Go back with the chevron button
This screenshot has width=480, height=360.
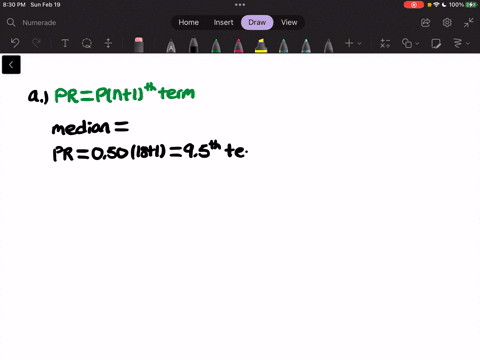11,65
